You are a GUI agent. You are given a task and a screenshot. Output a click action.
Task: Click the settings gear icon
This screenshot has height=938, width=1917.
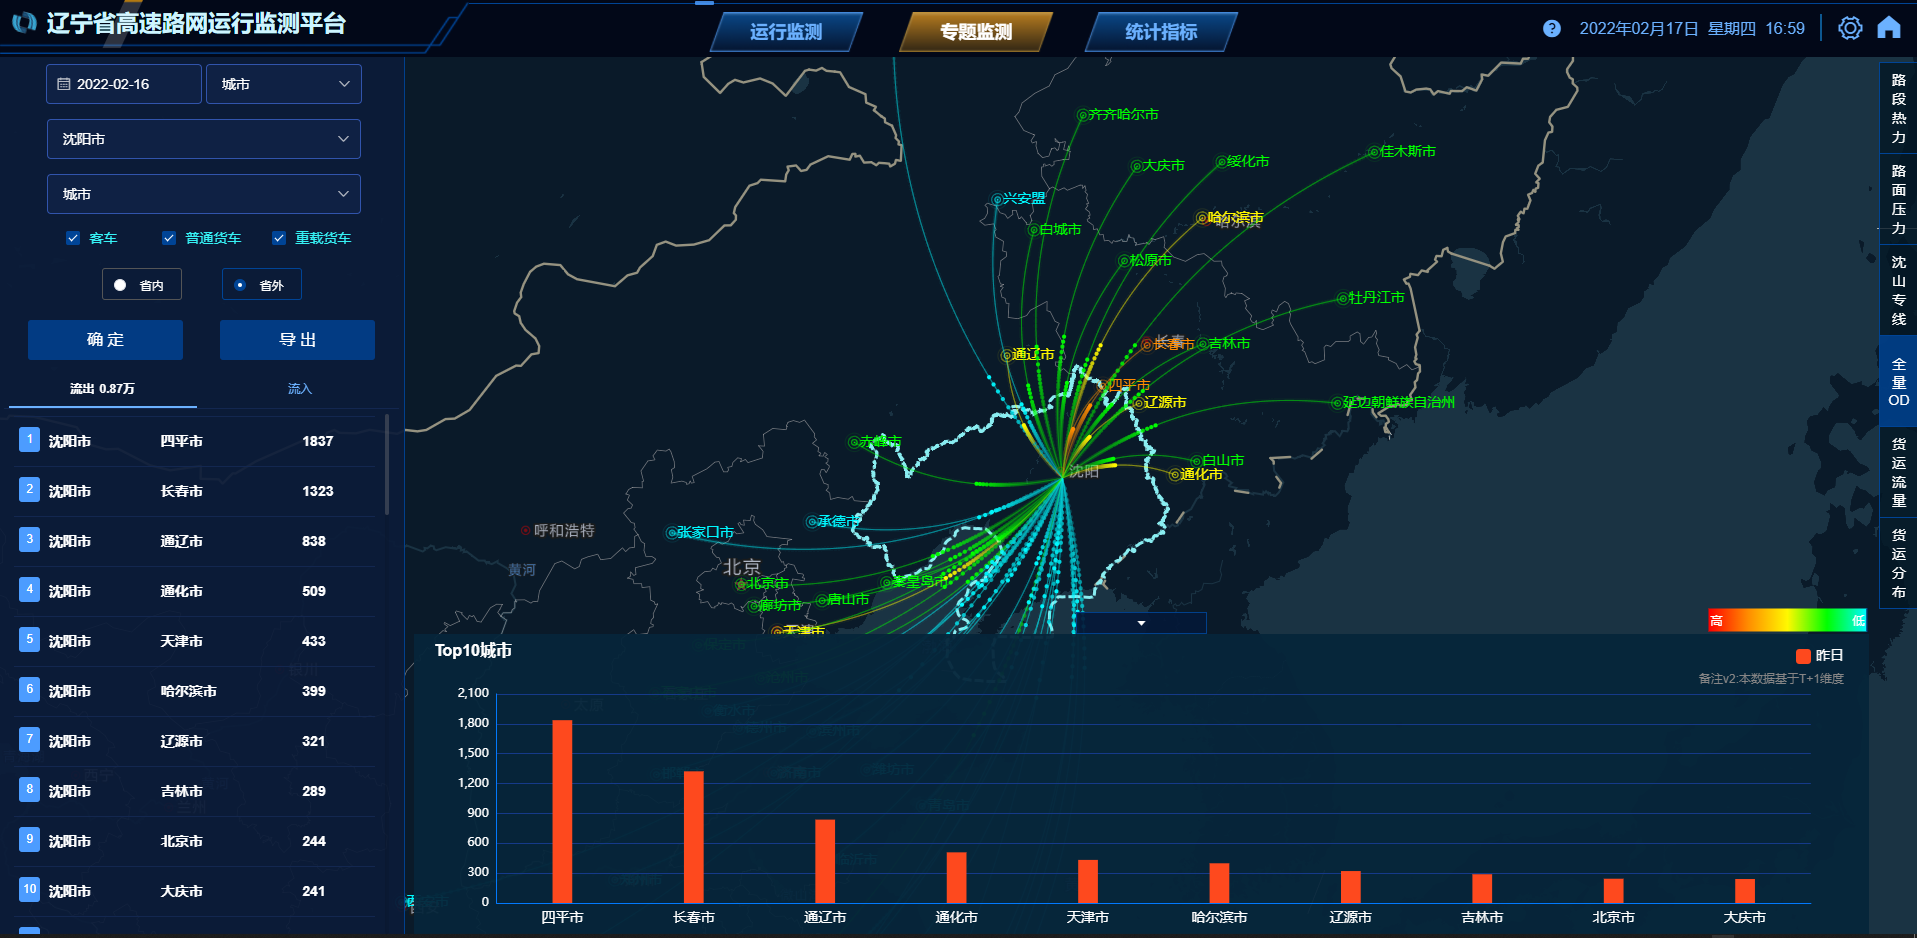[x=1850, y=28]
